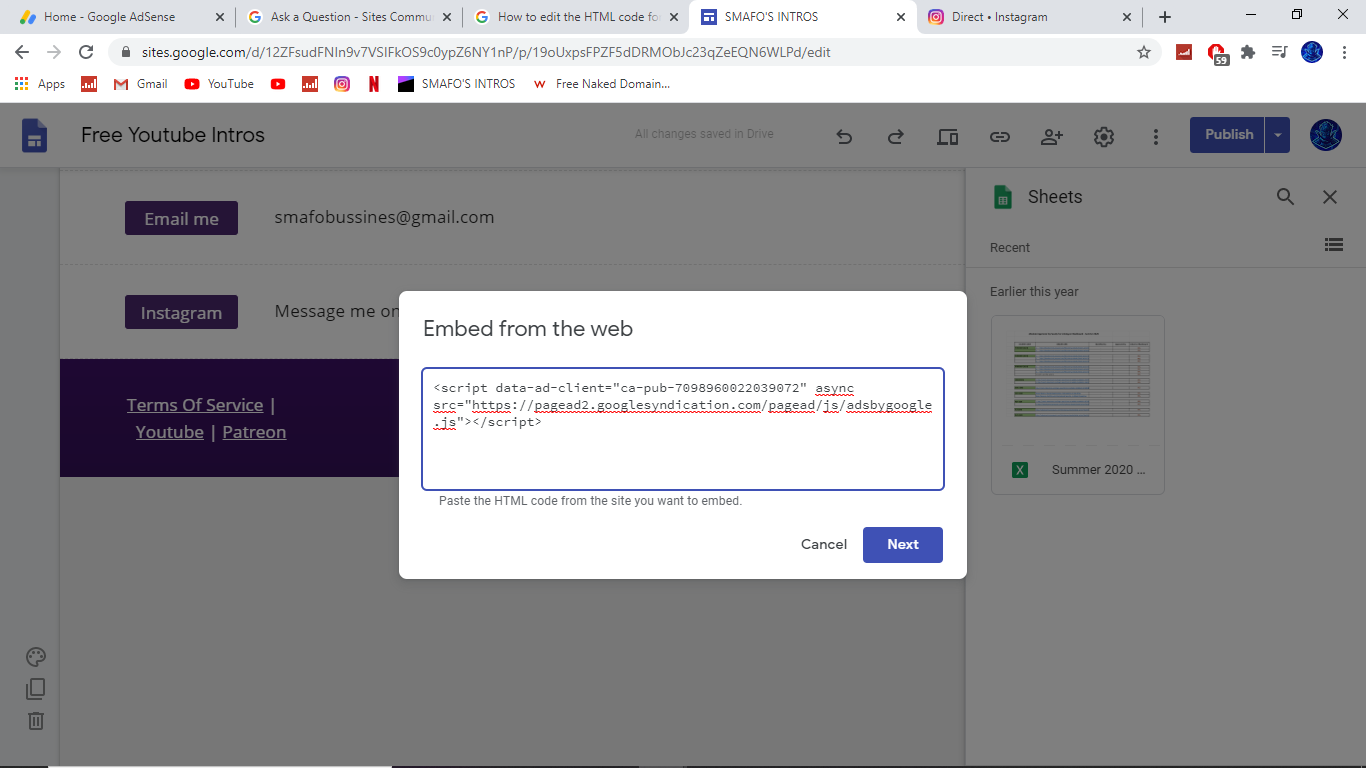
Task: Click the Next button in embed dialog
Action: click(902, 544)
